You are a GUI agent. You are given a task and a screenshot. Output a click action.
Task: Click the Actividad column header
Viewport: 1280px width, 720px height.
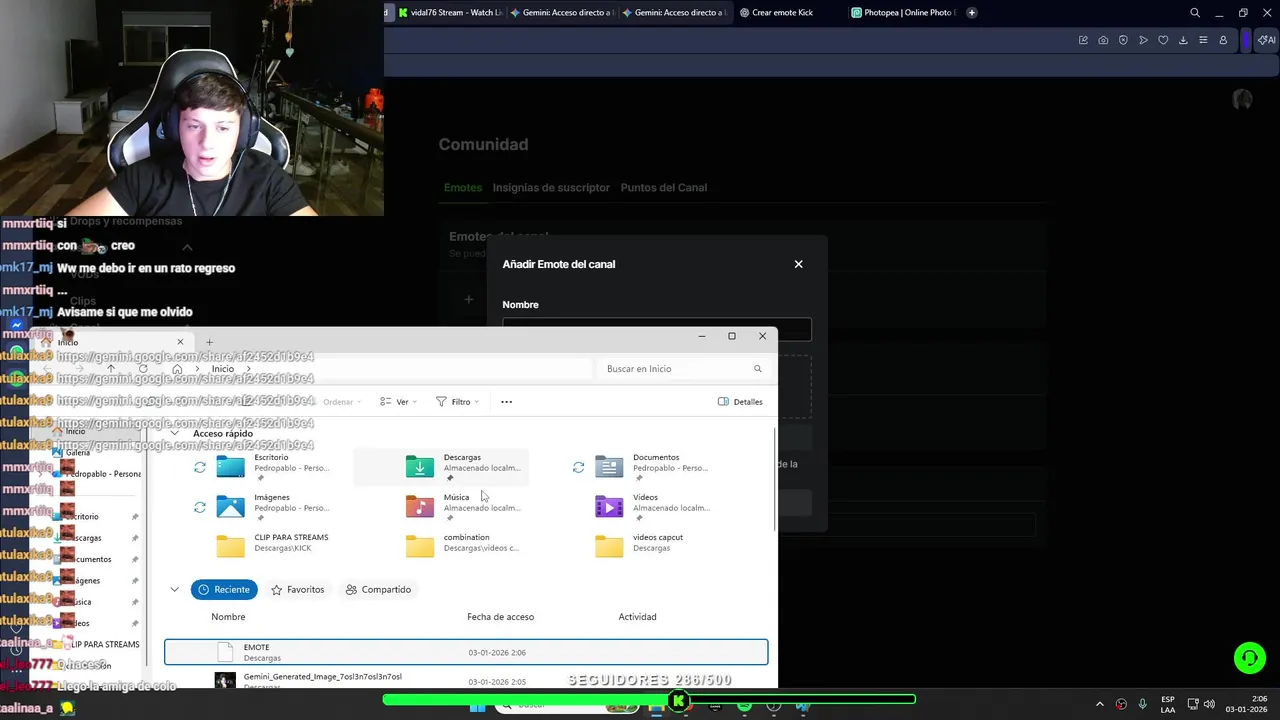tap(637, 617)
